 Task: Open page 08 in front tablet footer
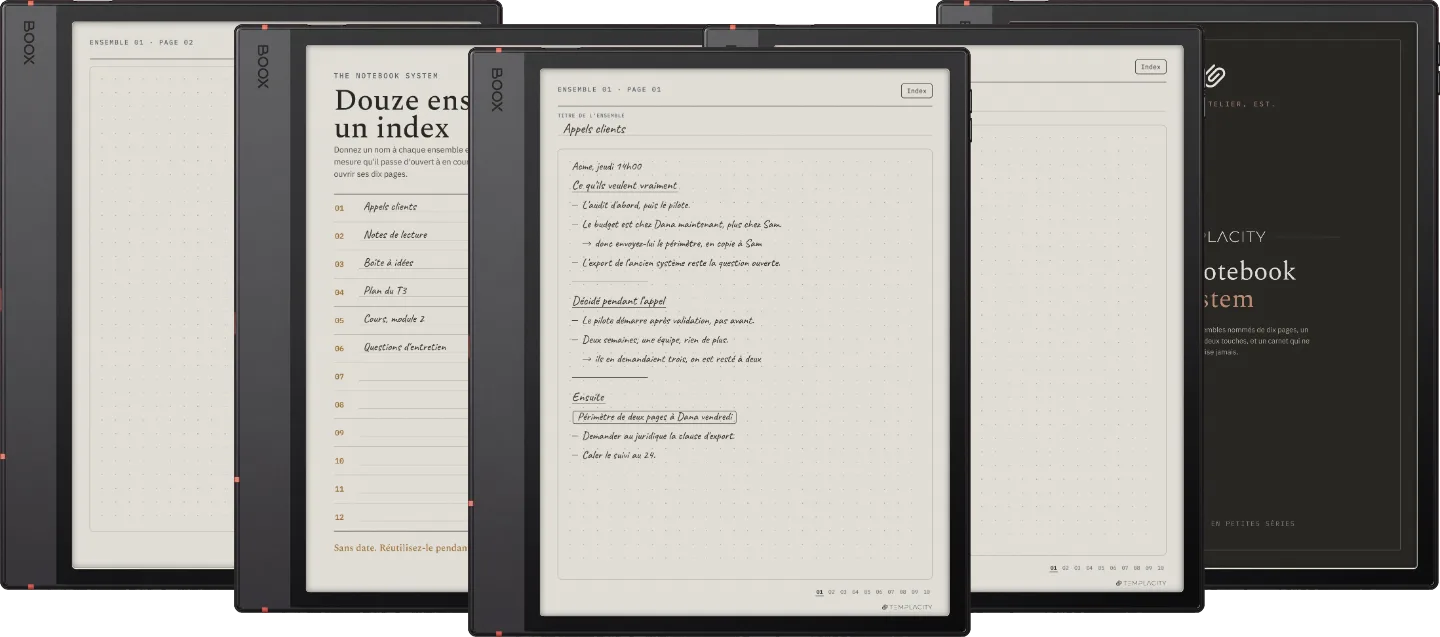(x=902, y=592)
